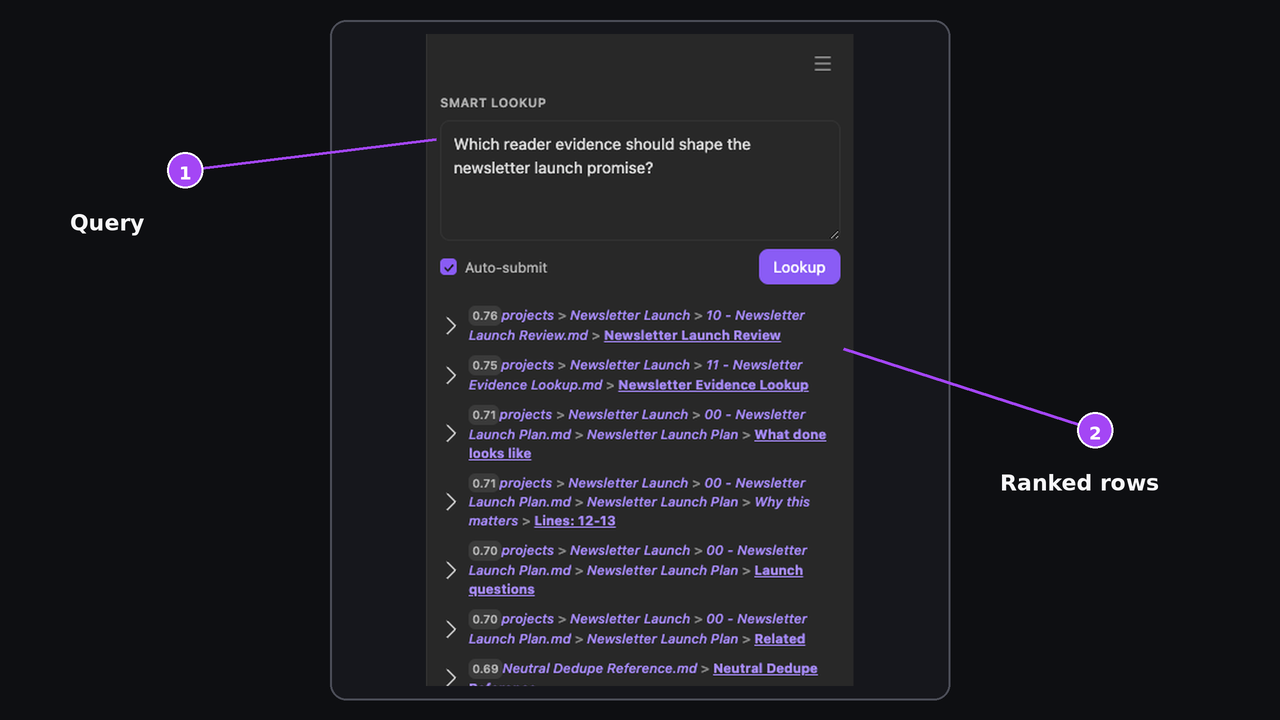Screen dimensions: 1280x720
Task: Open the hamburger menu icon
Action: click(822, 64)
